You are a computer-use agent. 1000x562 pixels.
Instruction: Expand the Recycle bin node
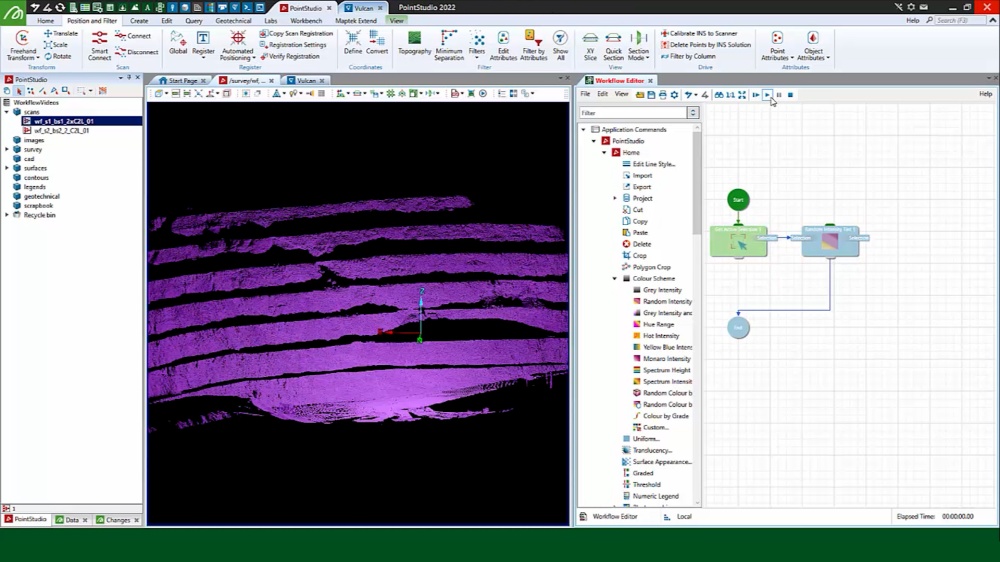click(7, 215)
